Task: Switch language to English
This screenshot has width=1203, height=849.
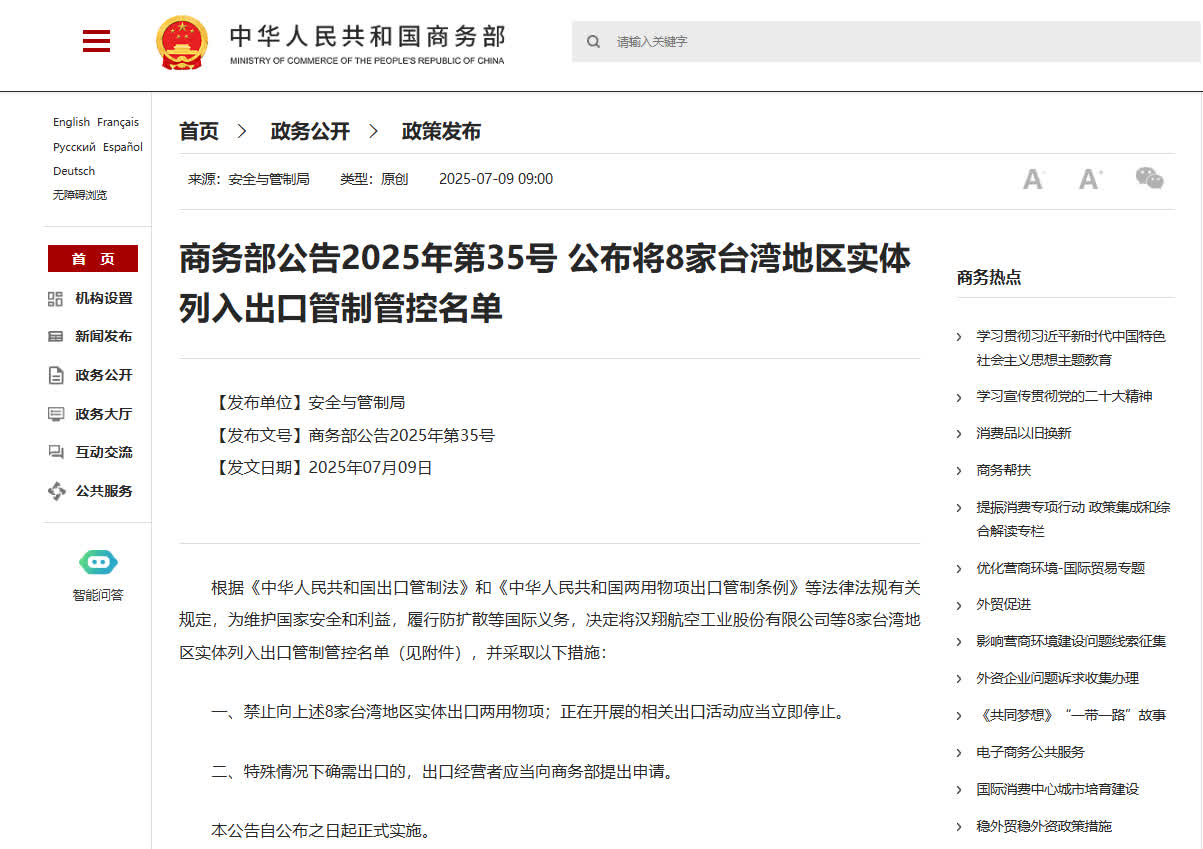Action: pos(71,122)
